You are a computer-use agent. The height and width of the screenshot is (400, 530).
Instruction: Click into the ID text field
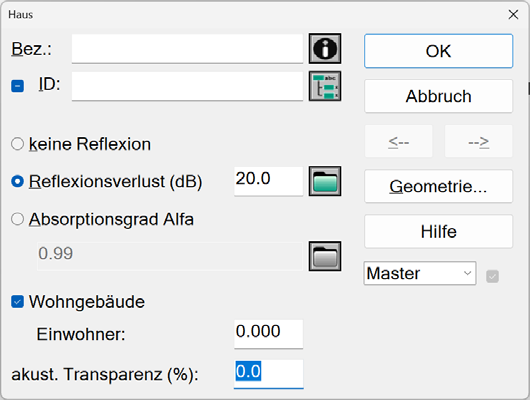pyautogui.click(x=187, y=86)
